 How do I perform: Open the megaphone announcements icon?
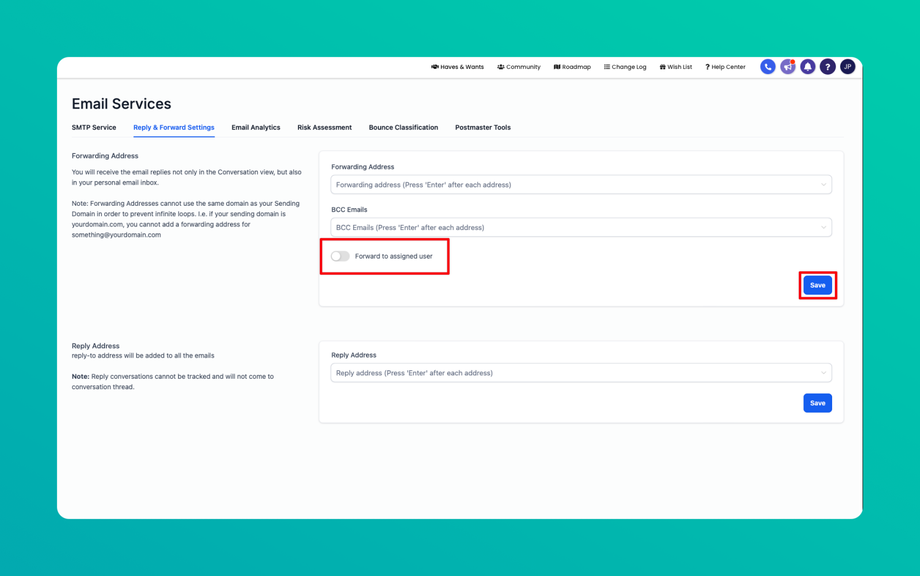[787, 67]
